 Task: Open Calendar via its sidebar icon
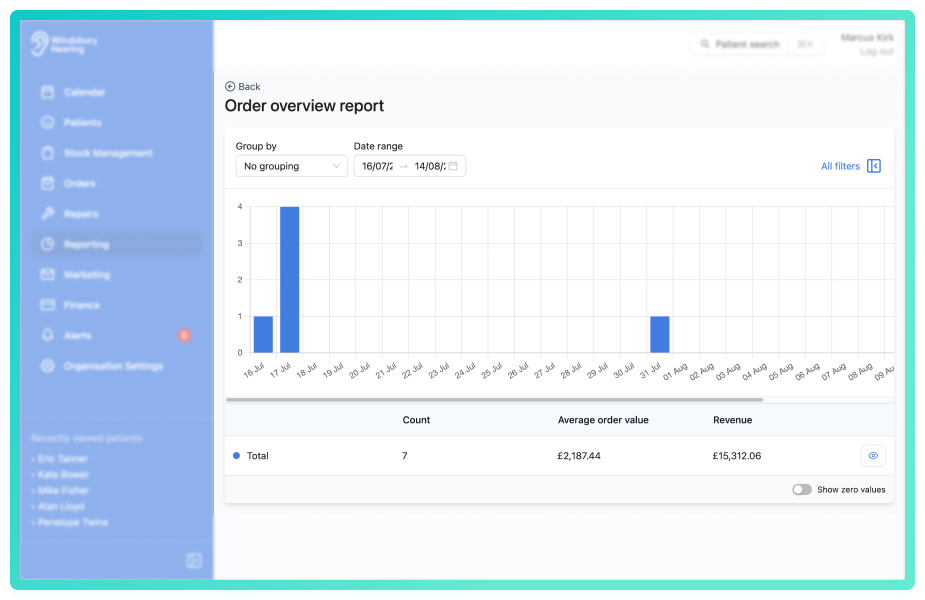pos(48,92)
